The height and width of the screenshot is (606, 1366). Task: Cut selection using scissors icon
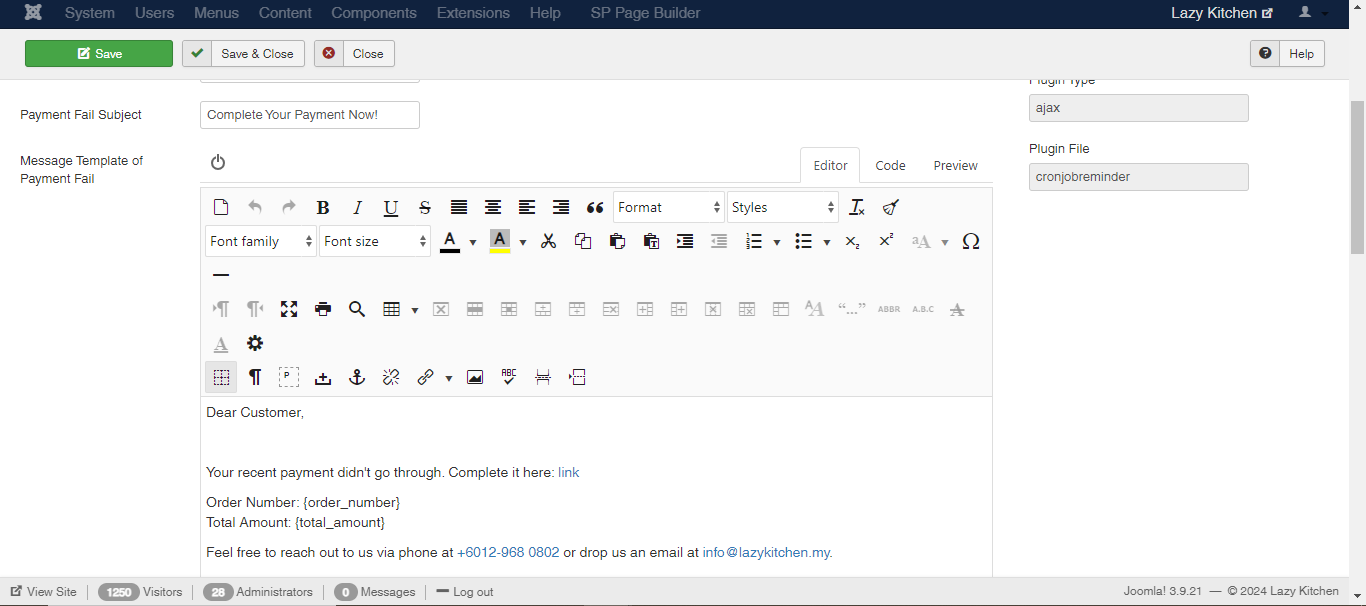pyautogui.click(x=549, y=241)
